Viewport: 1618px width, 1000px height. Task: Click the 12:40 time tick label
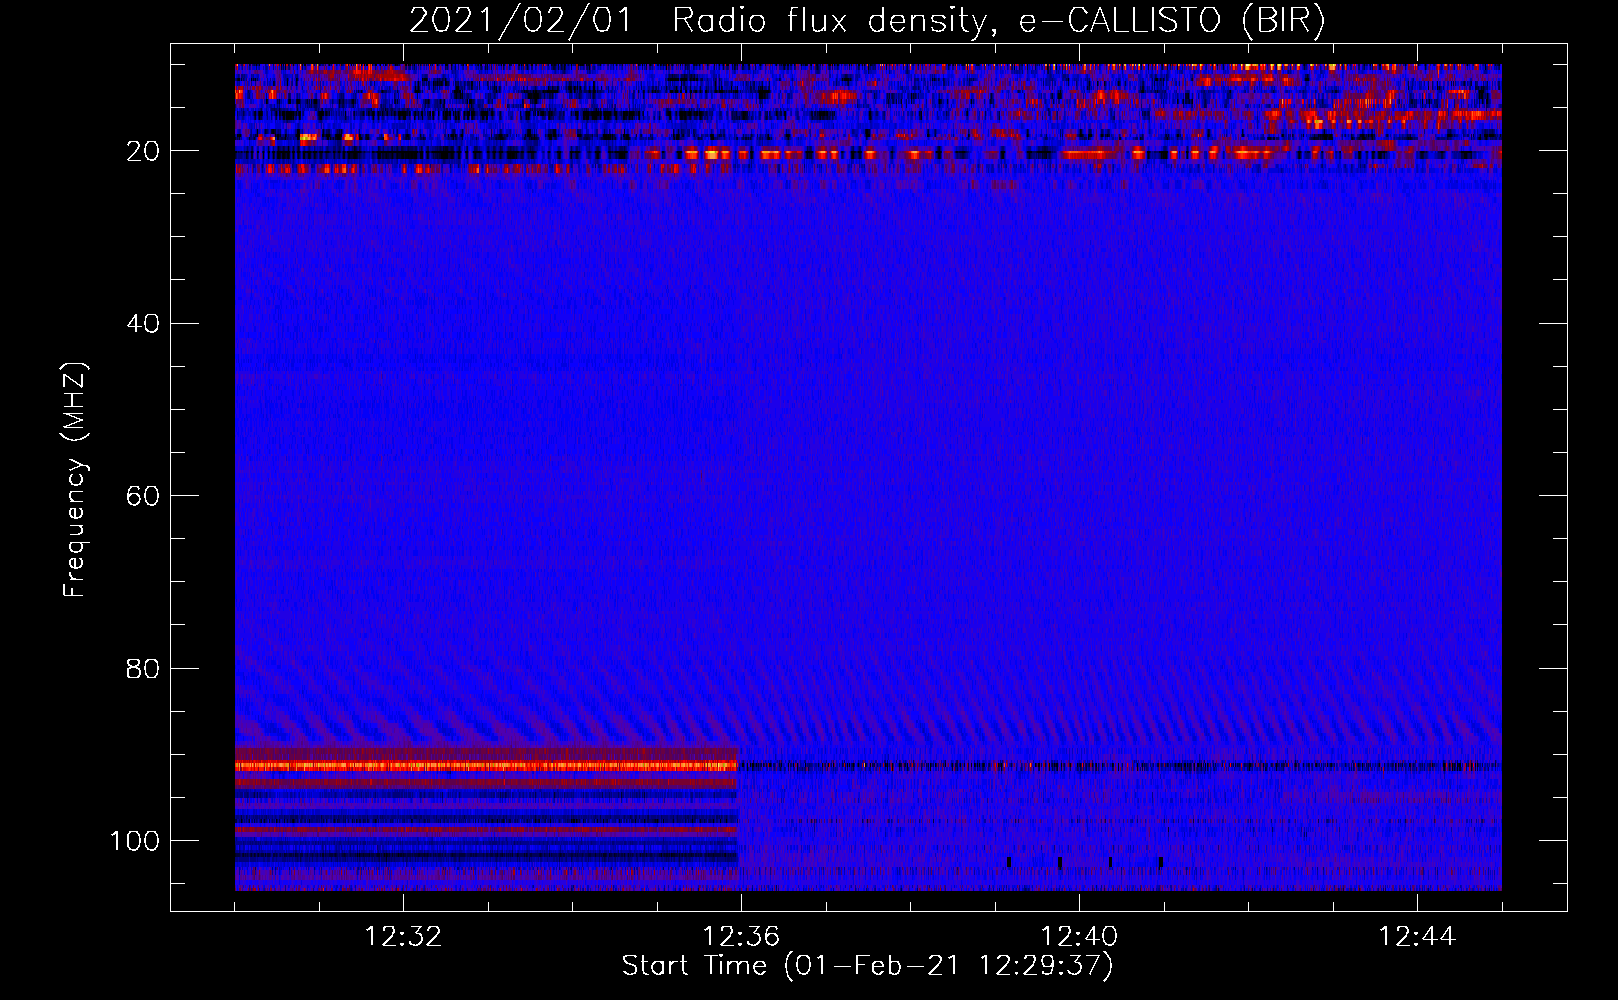click(1079, 937)
